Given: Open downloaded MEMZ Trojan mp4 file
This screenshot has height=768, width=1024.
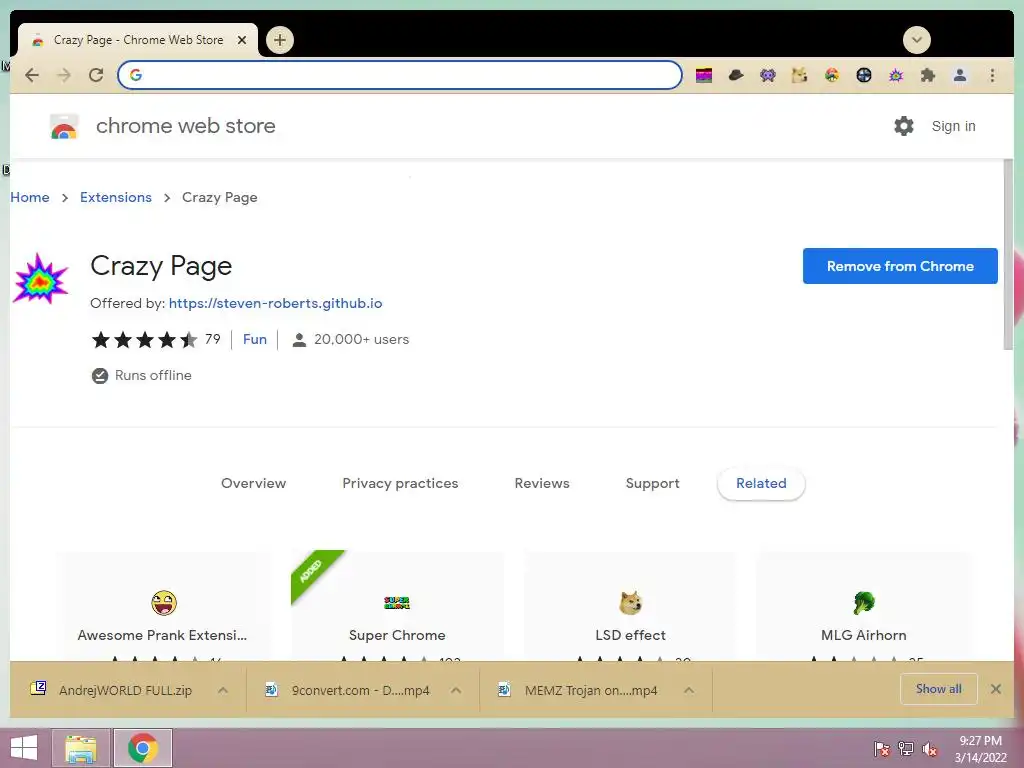Looking at the screenshot, I should [581, 690].
